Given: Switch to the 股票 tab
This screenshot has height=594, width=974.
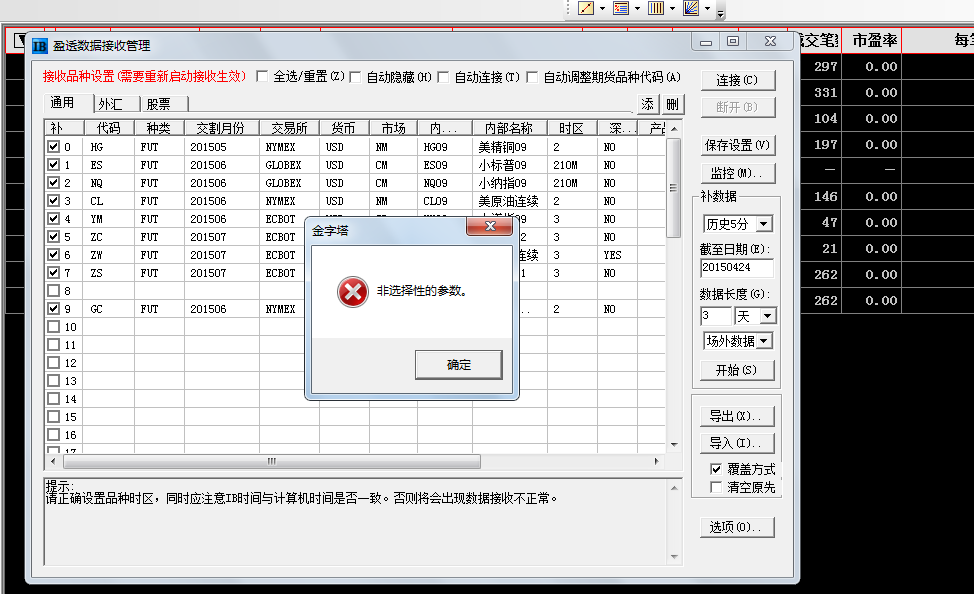Looking at the screenshot, I should (x=158, y=104).
